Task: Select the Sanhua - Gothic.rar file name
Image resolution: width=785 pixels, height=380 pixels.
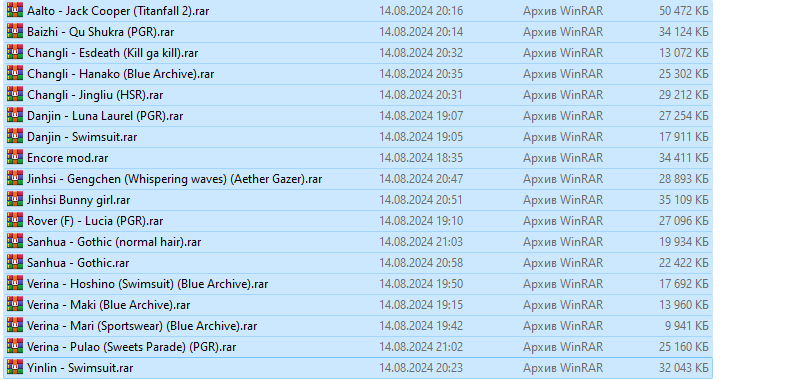Action: (78, 263)
